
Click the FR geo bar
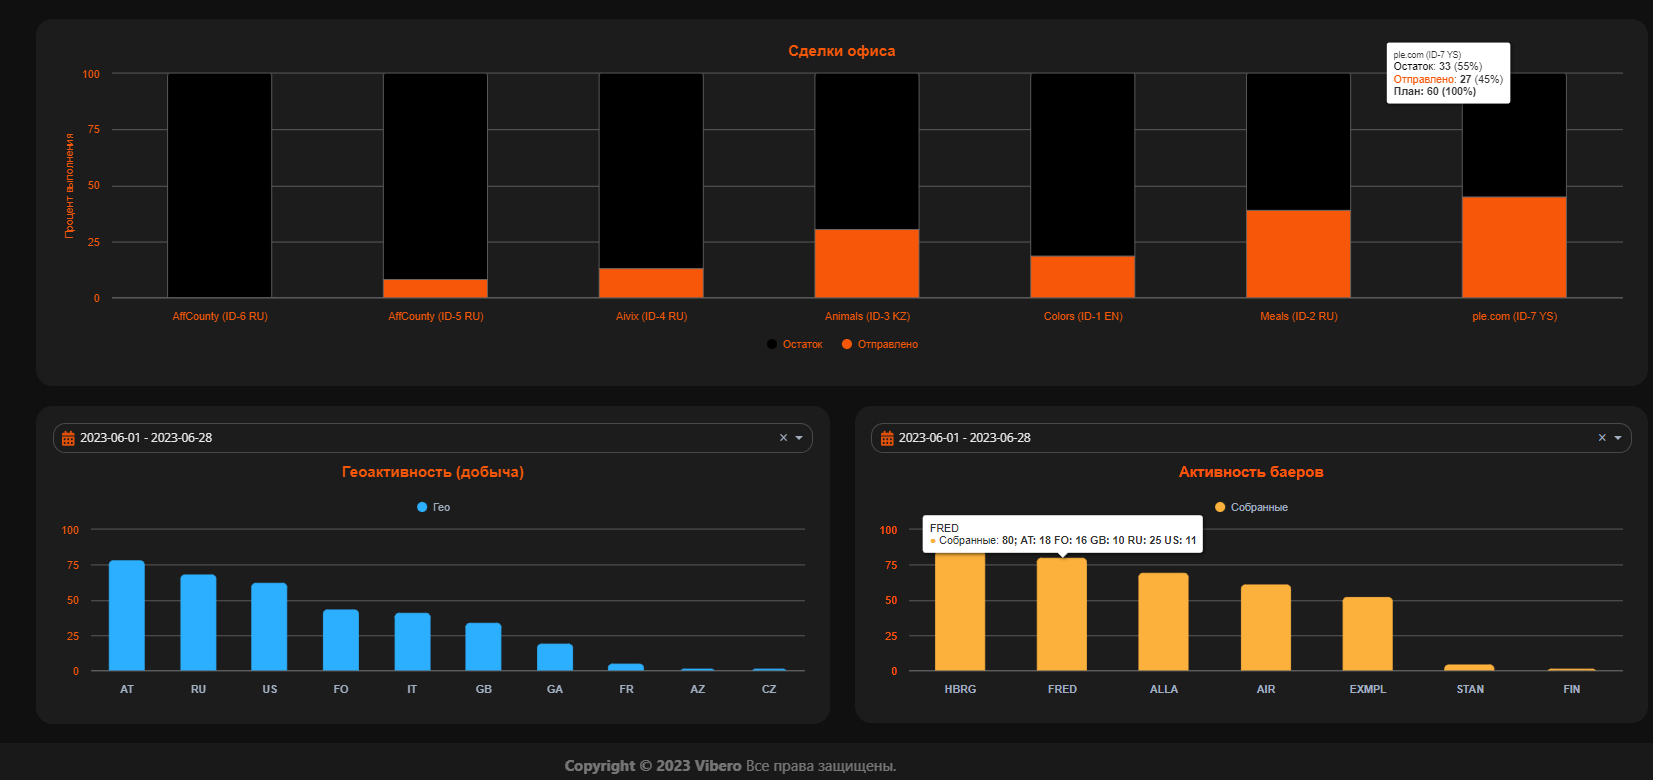point(626,667)
